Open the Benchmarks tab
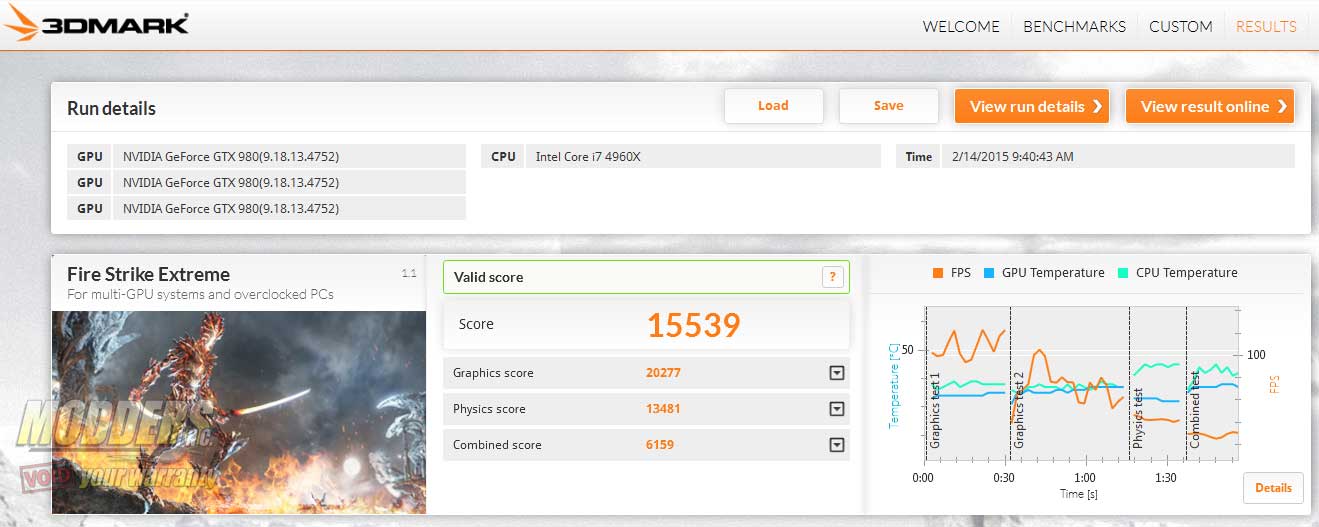 [1074, 26]
